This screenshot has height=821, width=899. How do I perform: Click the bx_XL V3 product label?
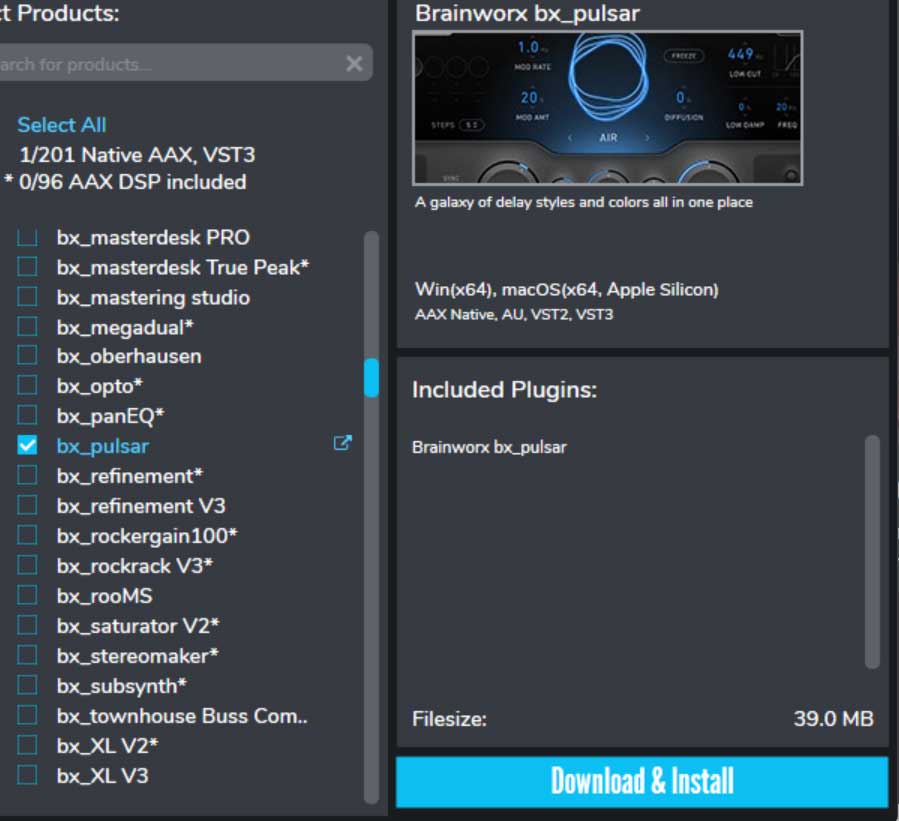[103, 776]
